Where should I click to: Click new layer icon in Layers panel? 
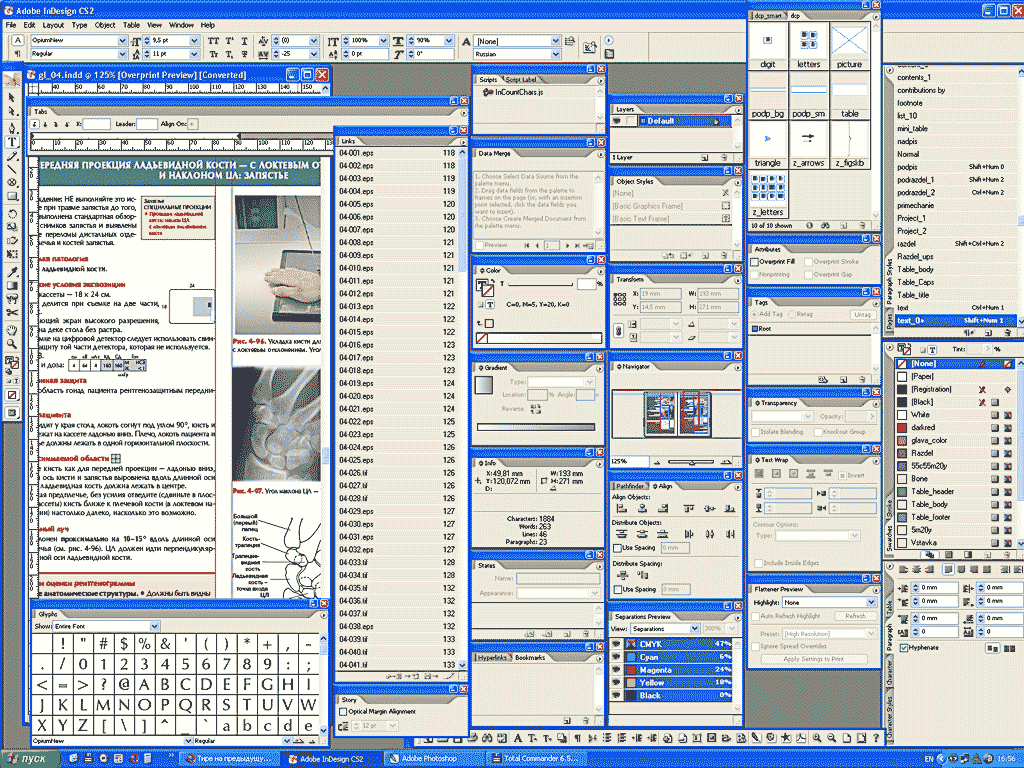(705, 157)
